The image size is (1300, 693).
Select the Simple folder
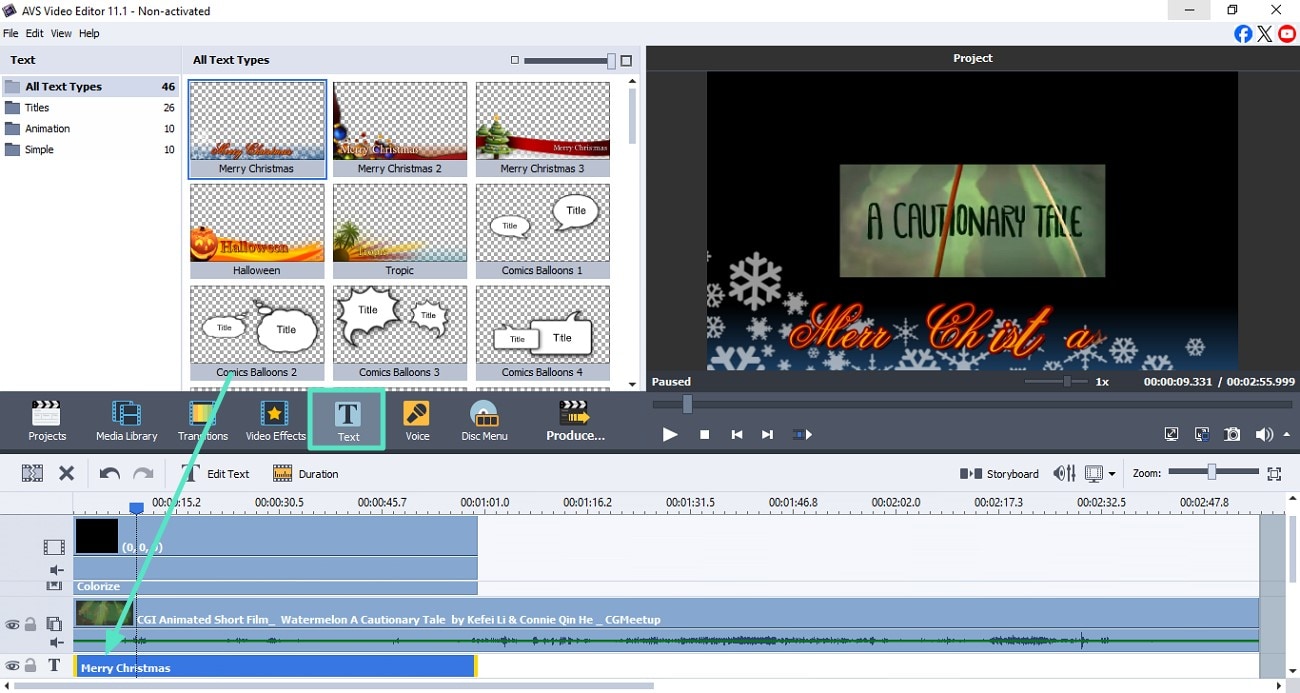[90, 149]
